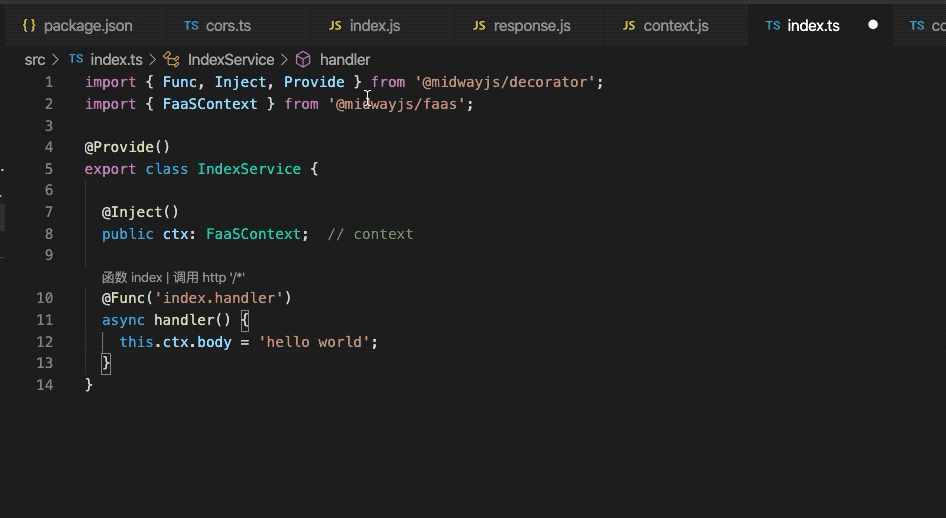Click line number 14 in gutter
This screenshot has height=518, width=946.
[45, 385]
